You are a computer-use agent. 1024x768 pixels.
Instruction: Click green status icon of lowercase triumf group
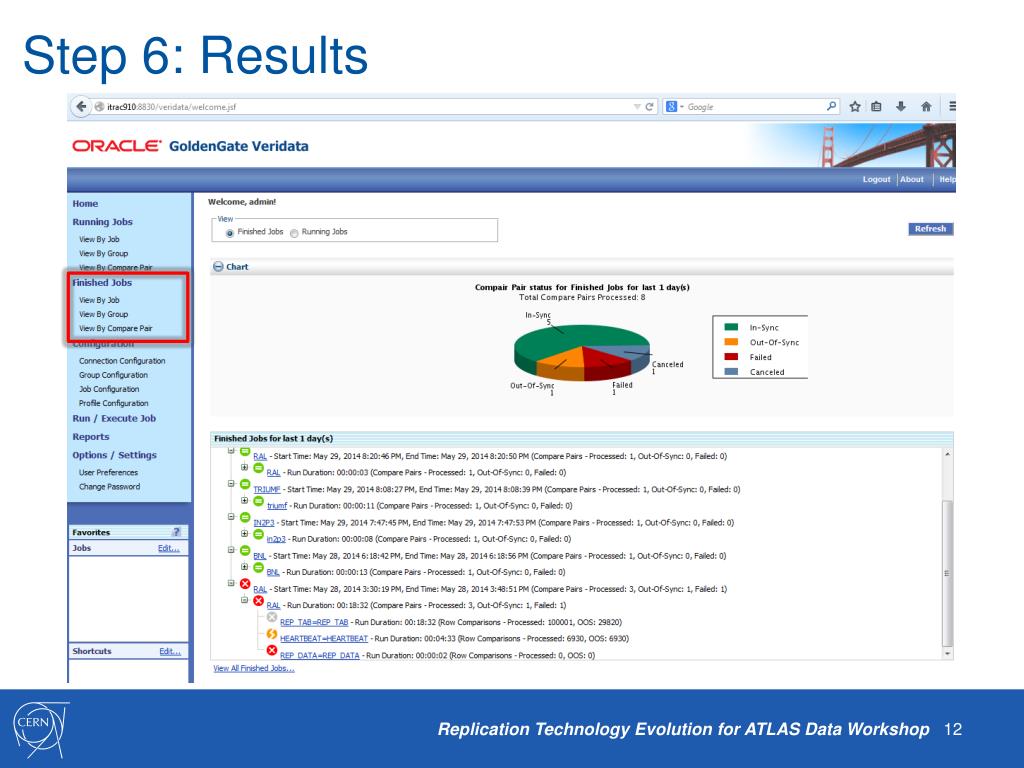[259, 501]
